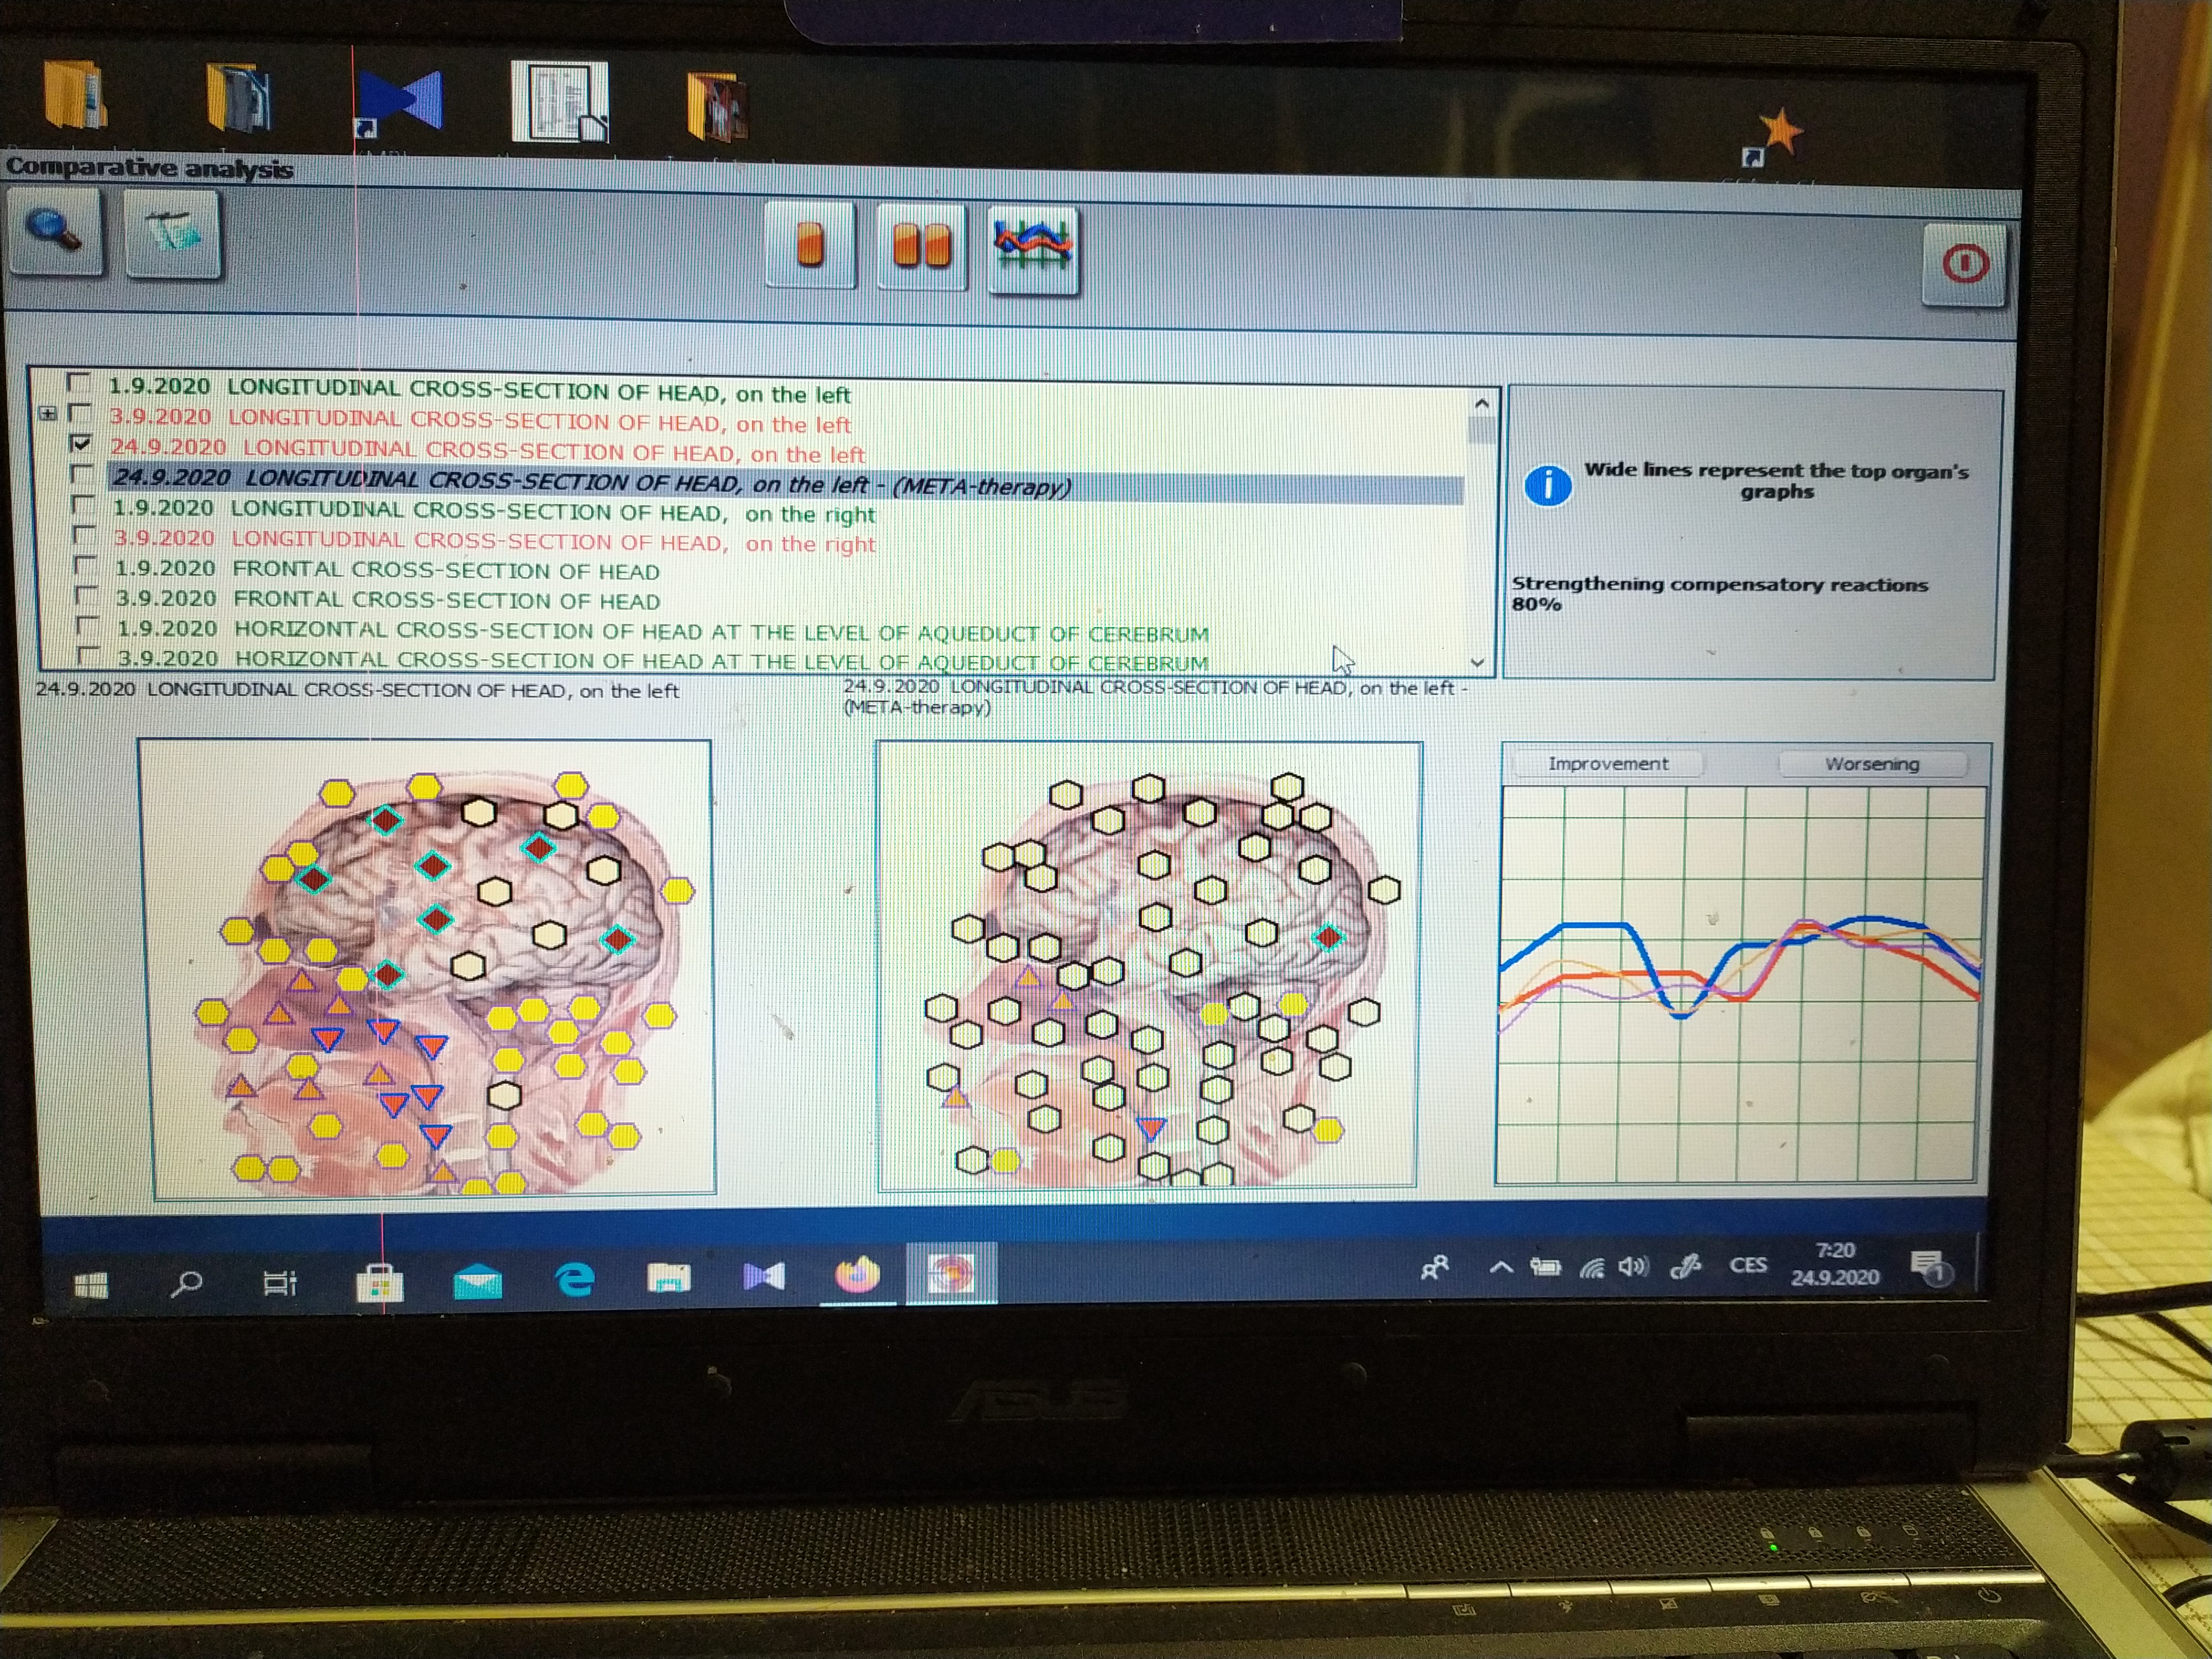Select the double orange cylinders comparison view

click(x=921, y=246)
